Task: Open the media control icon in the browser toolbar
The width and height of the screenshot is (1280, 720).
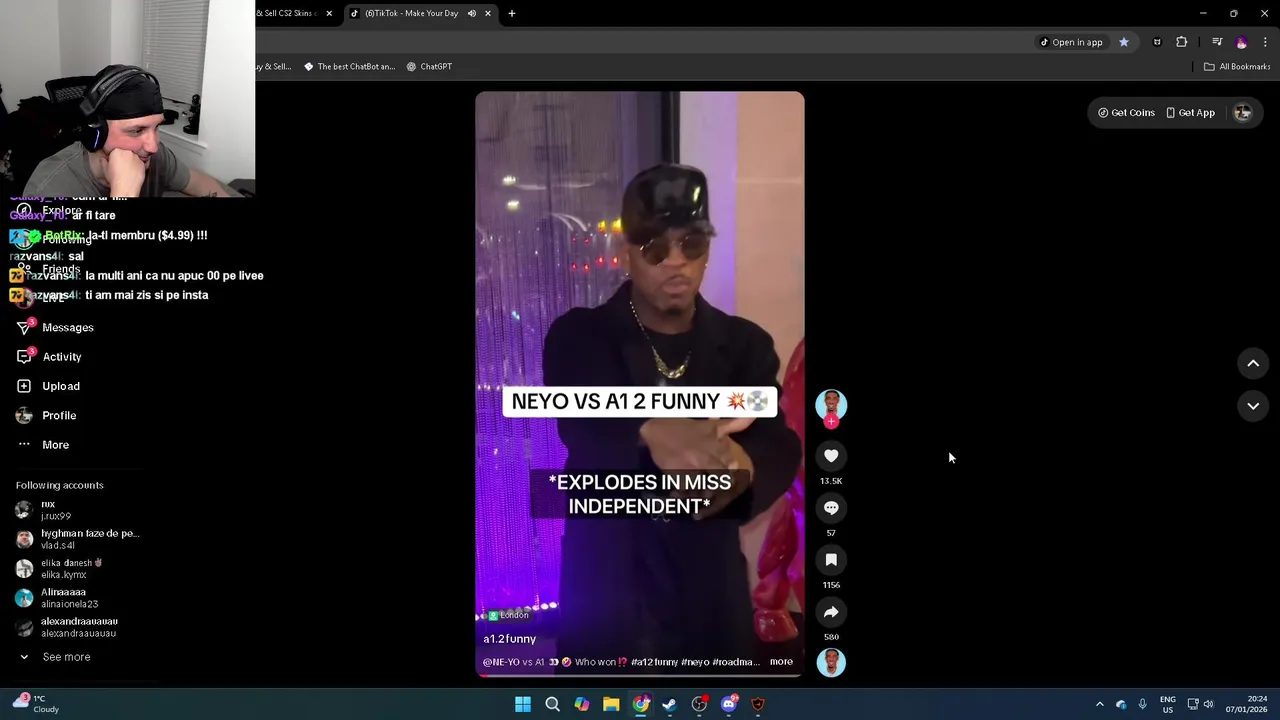Action: click(1217, 42)
